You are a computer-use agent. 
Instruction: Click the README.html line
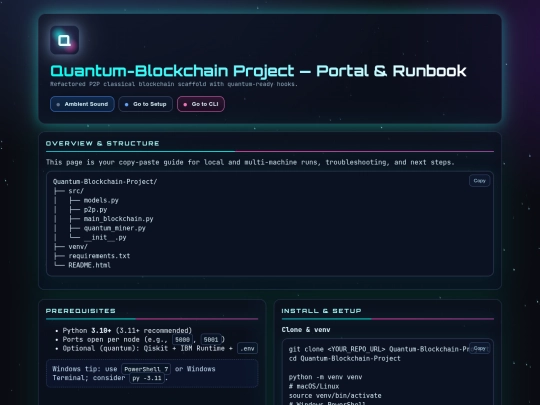tap(90, 265)
